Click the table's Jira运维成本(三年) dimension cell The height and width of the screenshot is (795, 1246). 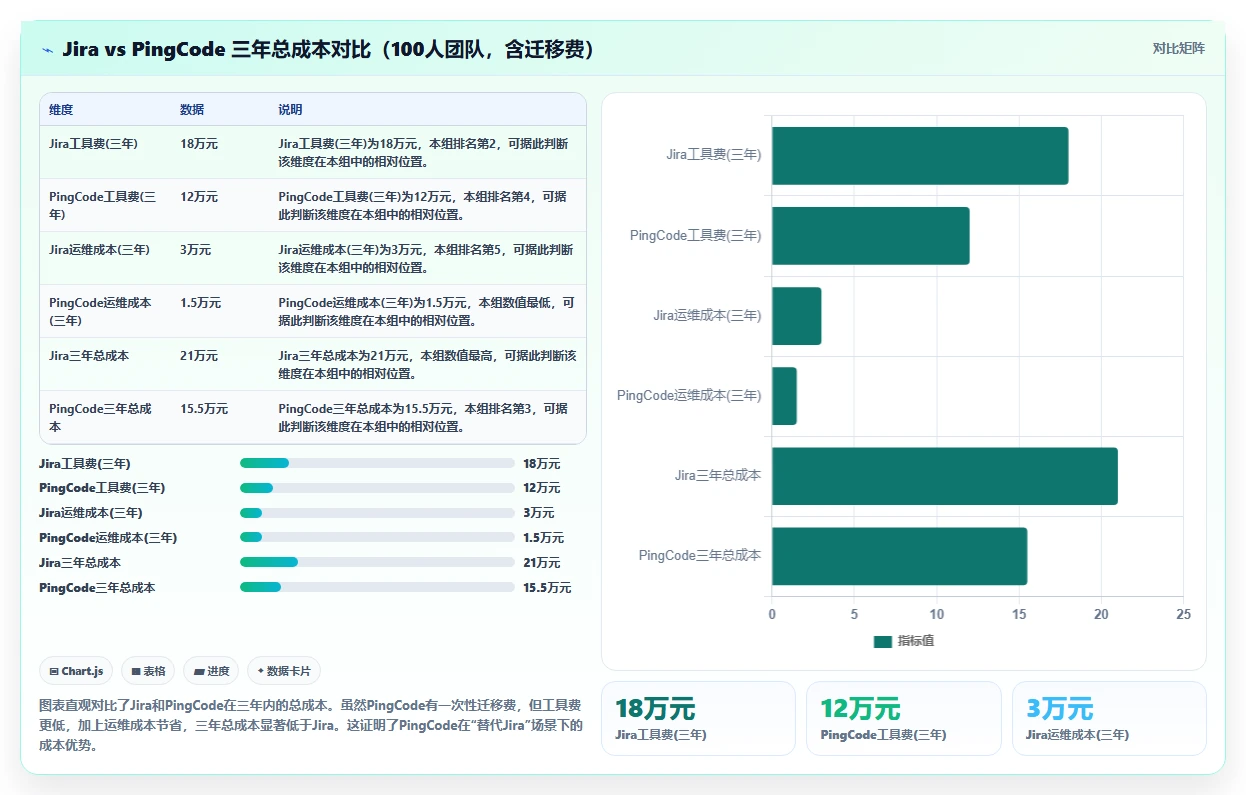[99, 250]
